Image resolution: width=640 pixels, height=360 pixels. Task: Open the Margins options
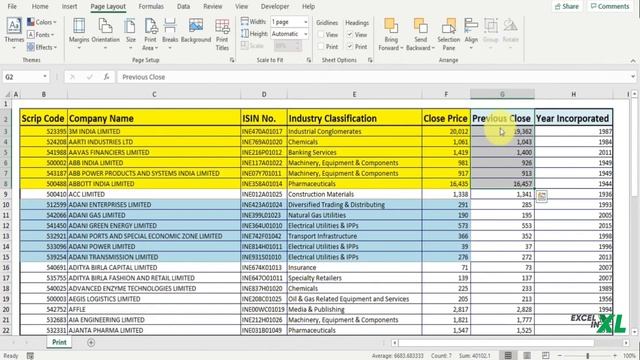pyautogui.click(x=79, y=34)
